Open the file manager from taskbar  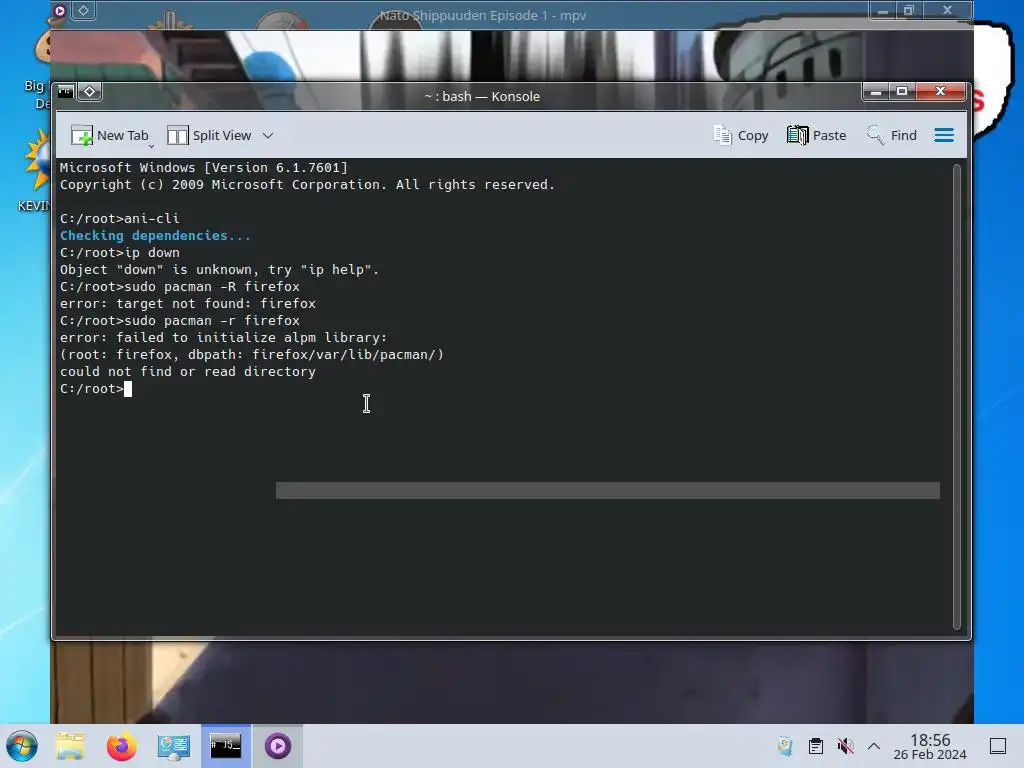pyautogui.click(x=70, y=746)
